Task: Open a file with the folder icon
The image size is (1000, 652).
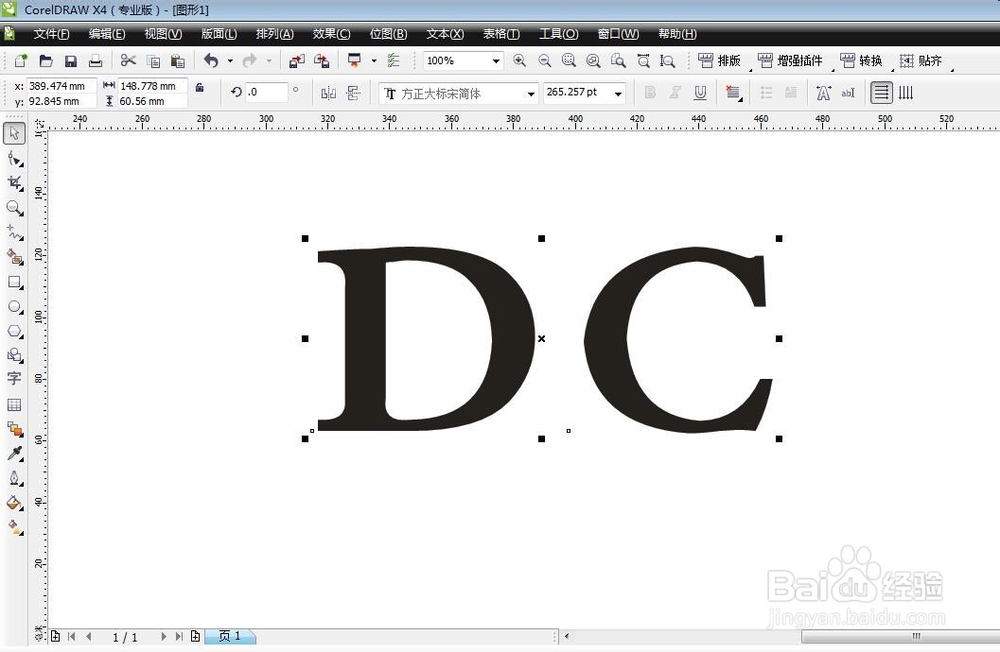Action: point(46,61)
